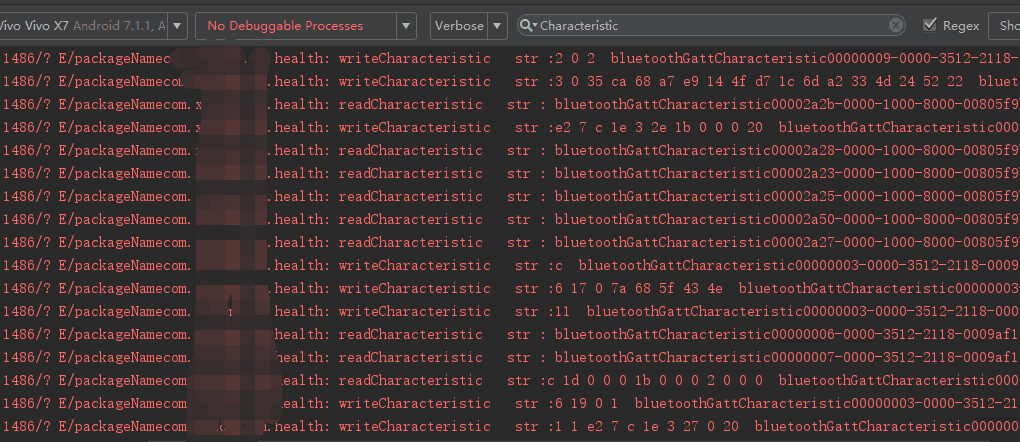Click the search field containing Characteristic
Image resolution: width=1020 pixels, height=442 pixels.
point(711,25)
